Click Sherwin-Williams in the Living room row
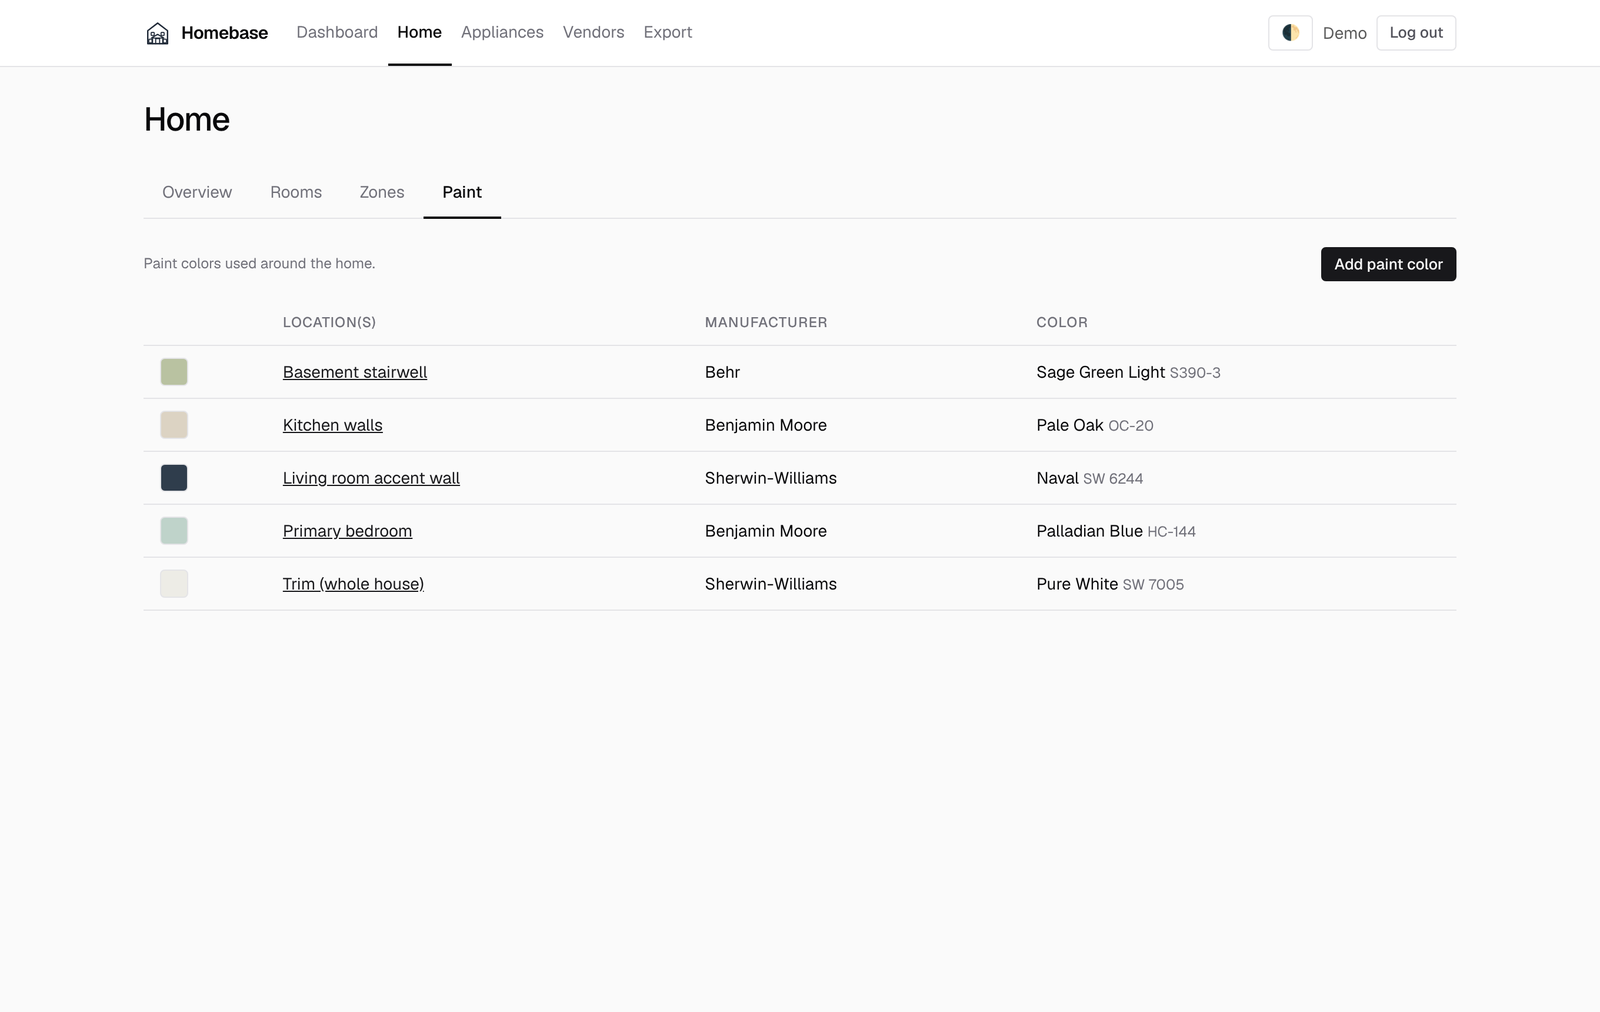This screenshot has width=1600, height=1012. click(771, 478)
